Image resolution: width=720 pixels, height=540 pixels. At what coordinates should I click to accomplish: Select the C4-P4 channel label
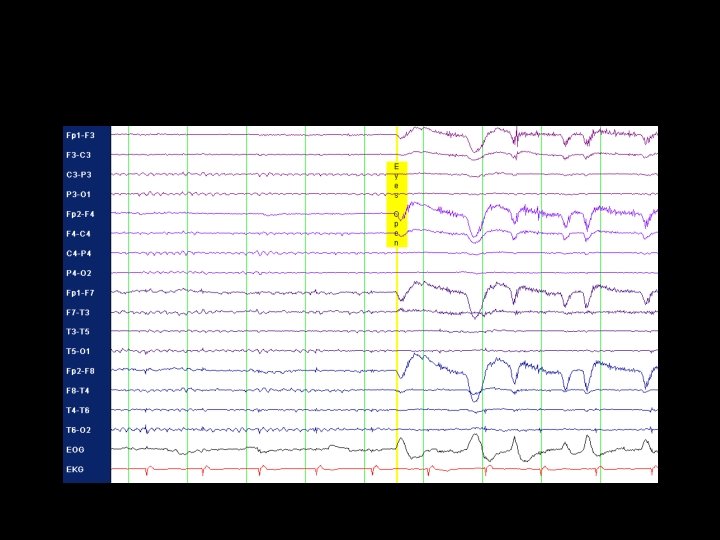pyautogui.click(x=79, y=253)
